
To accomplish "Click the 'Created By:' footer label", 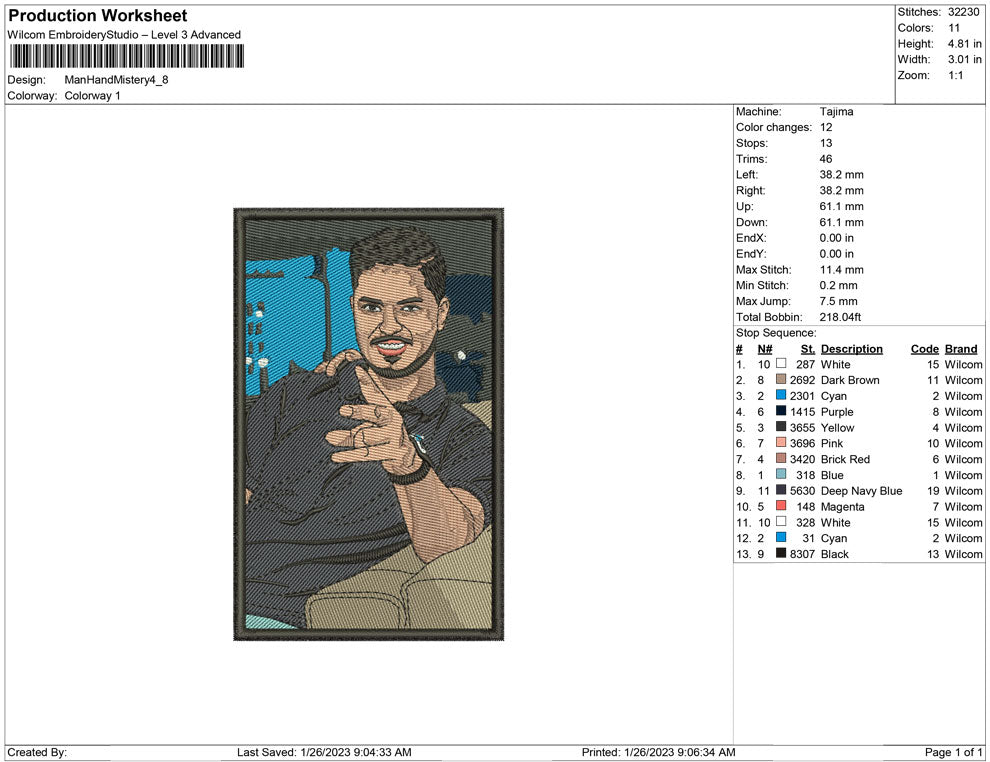I will pyautogui.click(x=37, y=752).
